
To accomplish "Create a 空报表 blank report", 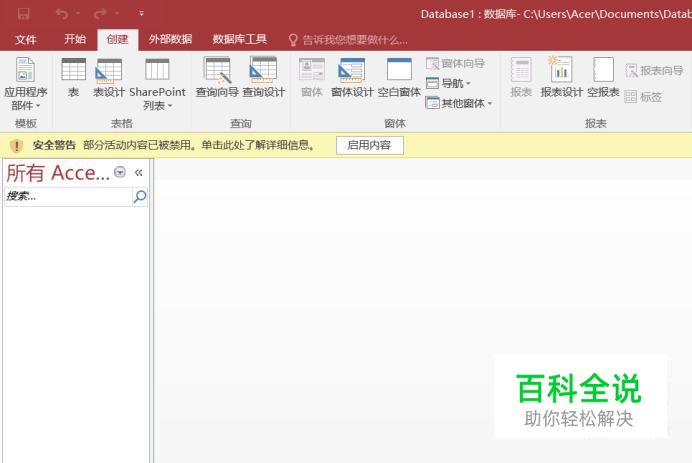I will (x=603, y=78).
